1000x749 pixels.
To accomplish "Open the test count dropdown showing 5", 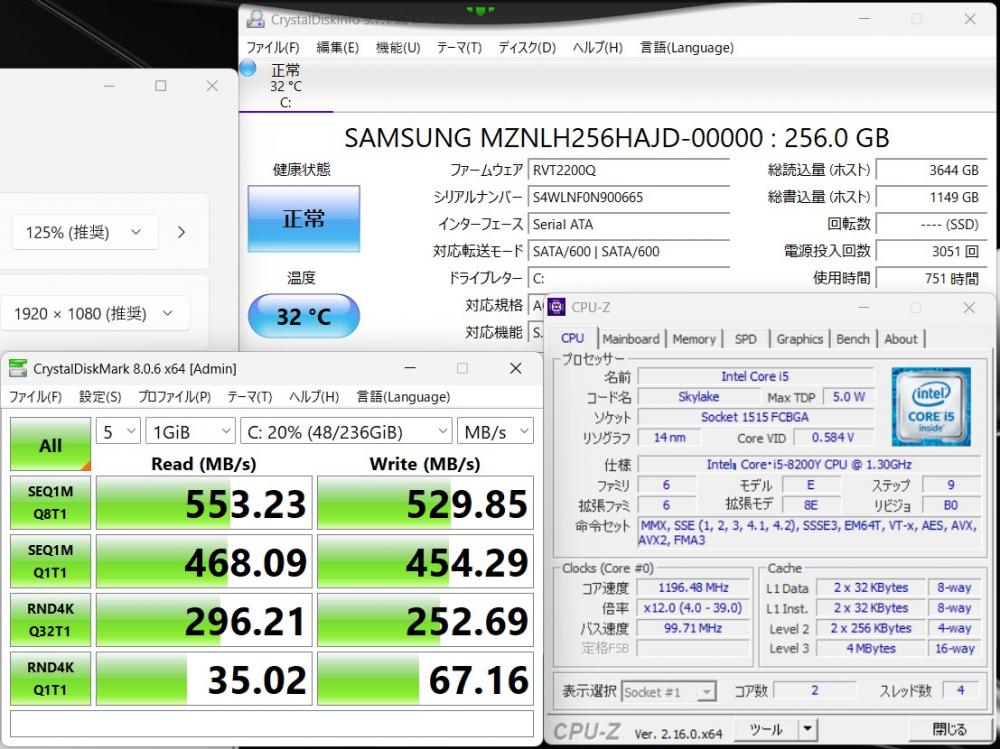I will [117, 432].
